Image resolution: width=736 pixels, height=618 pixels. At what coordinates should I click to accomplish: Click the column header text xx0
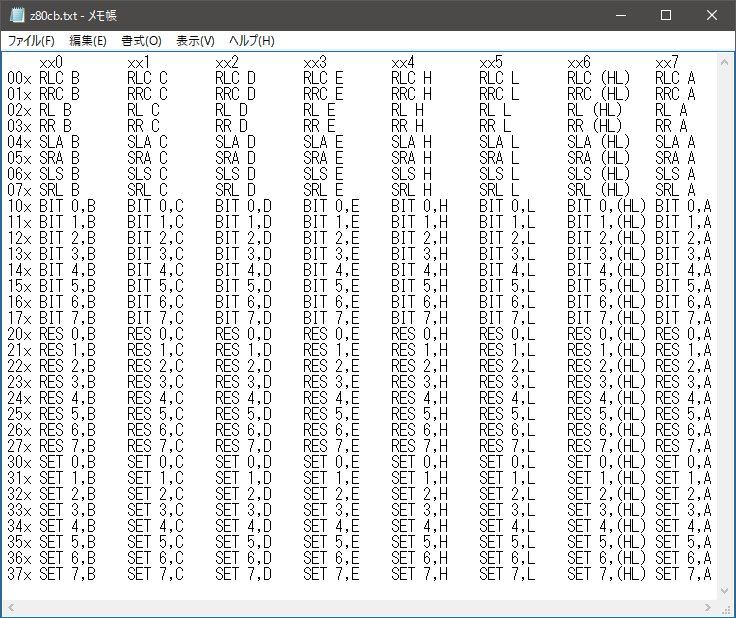(x=51, y=62)
